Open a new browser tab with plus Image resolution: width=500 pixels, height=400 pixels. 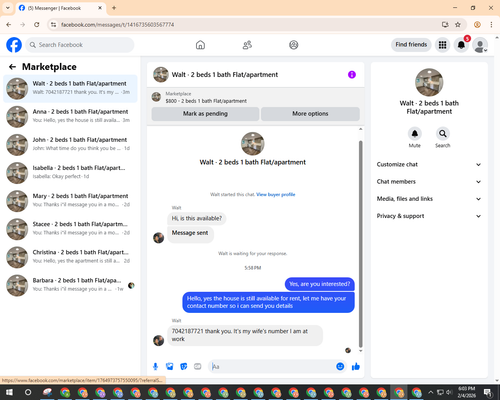pyautogui.click(x=114, y=8)
